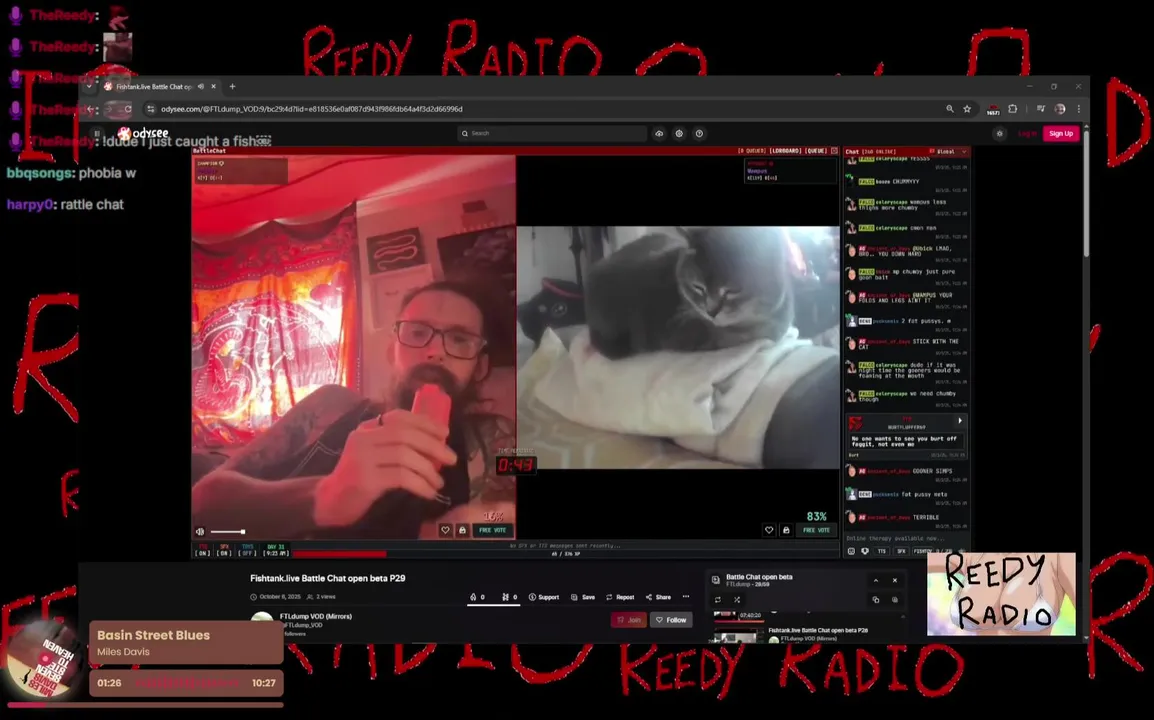Image resolution: width=1154 pixels, height=720 pixels.
Task: Toggle the SFX ON indicator below the video
Action: click(224, 550)
